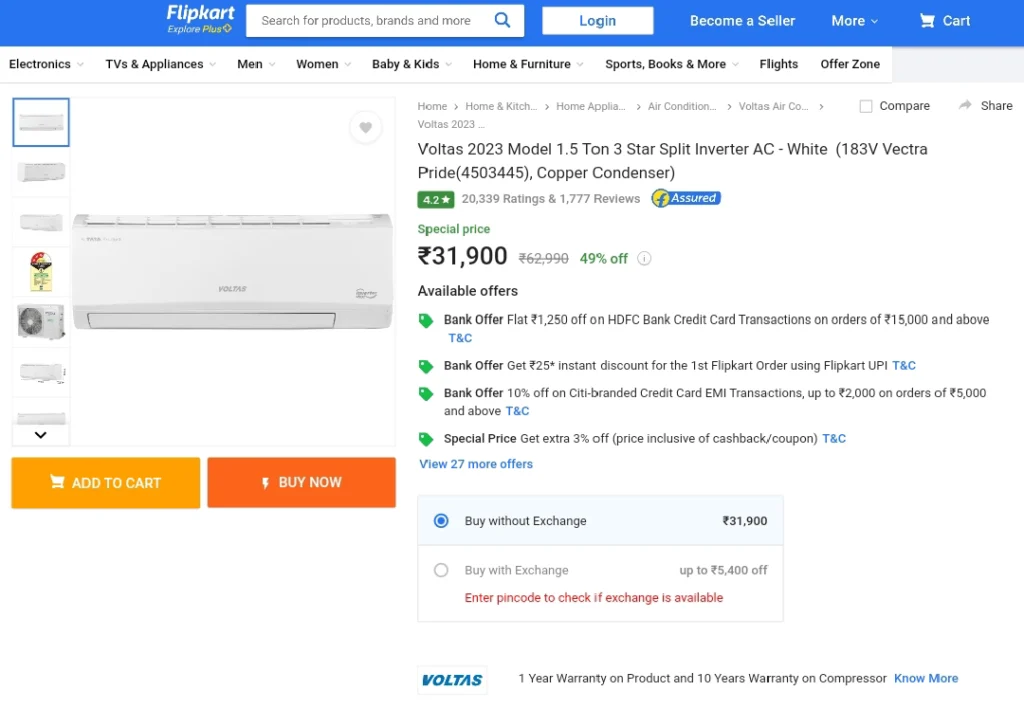Click the product search input field

click(366, 21)
